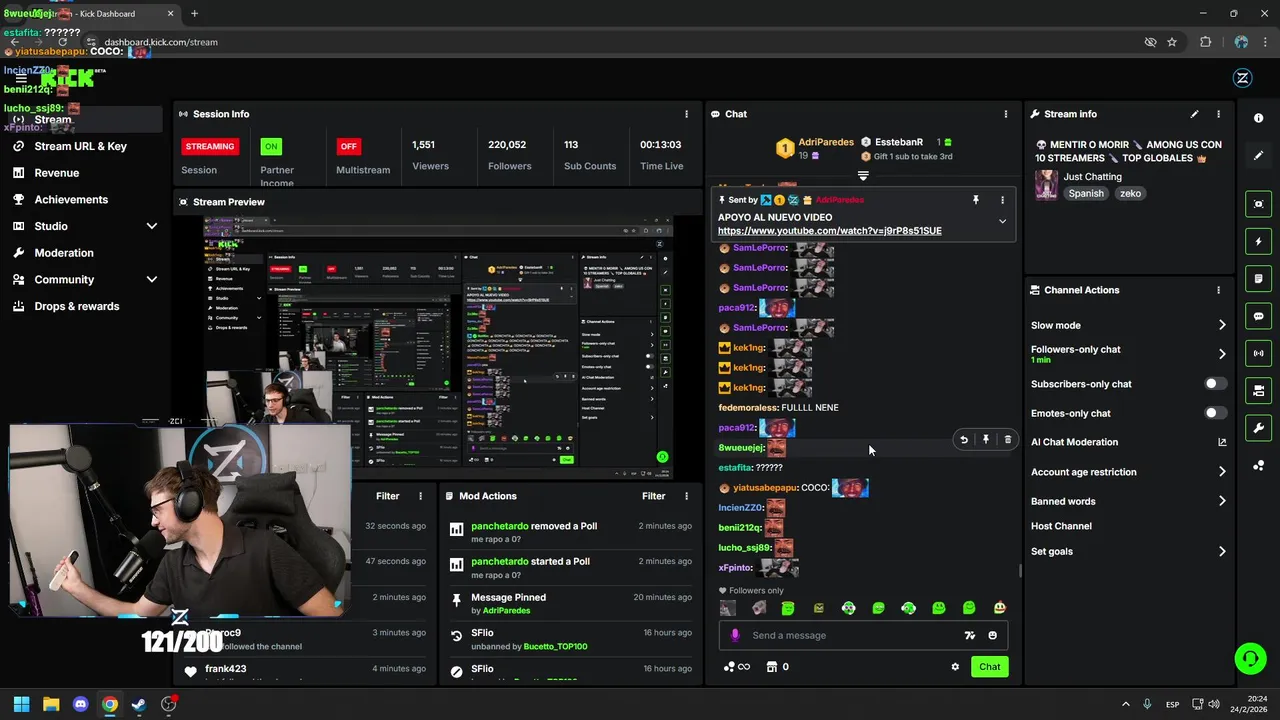This screenshot has height=720, width=1280.
Task: Open Account age restriction settings
Action: (1128, 472)
